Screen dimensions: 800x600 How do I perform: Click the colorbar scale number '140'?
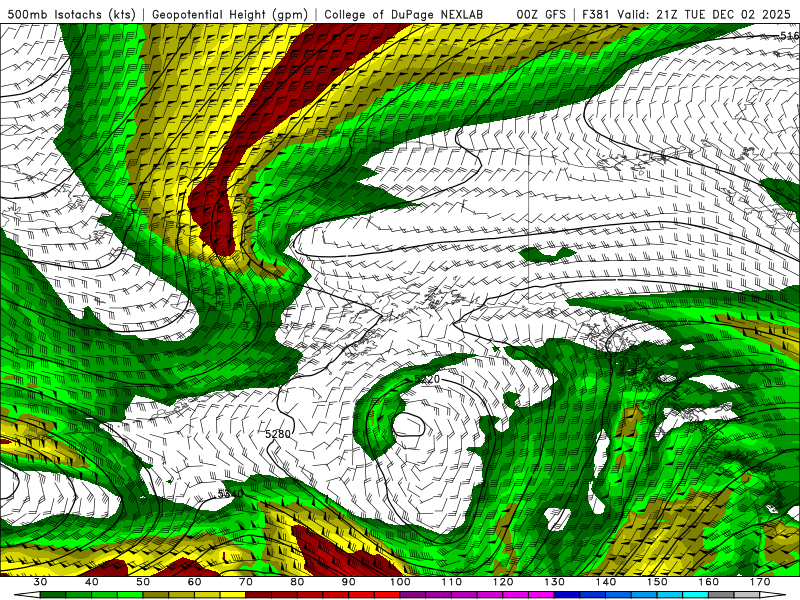(606, 582)
